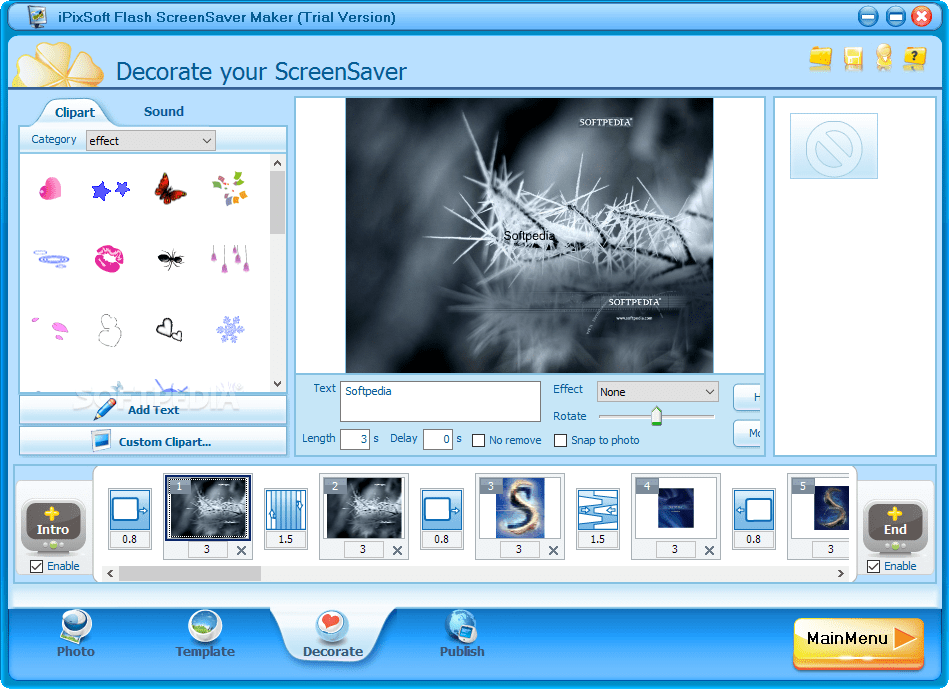The image size is (949, 689).
Task: Open the Help documentation icon
Action: click(915, 59)
